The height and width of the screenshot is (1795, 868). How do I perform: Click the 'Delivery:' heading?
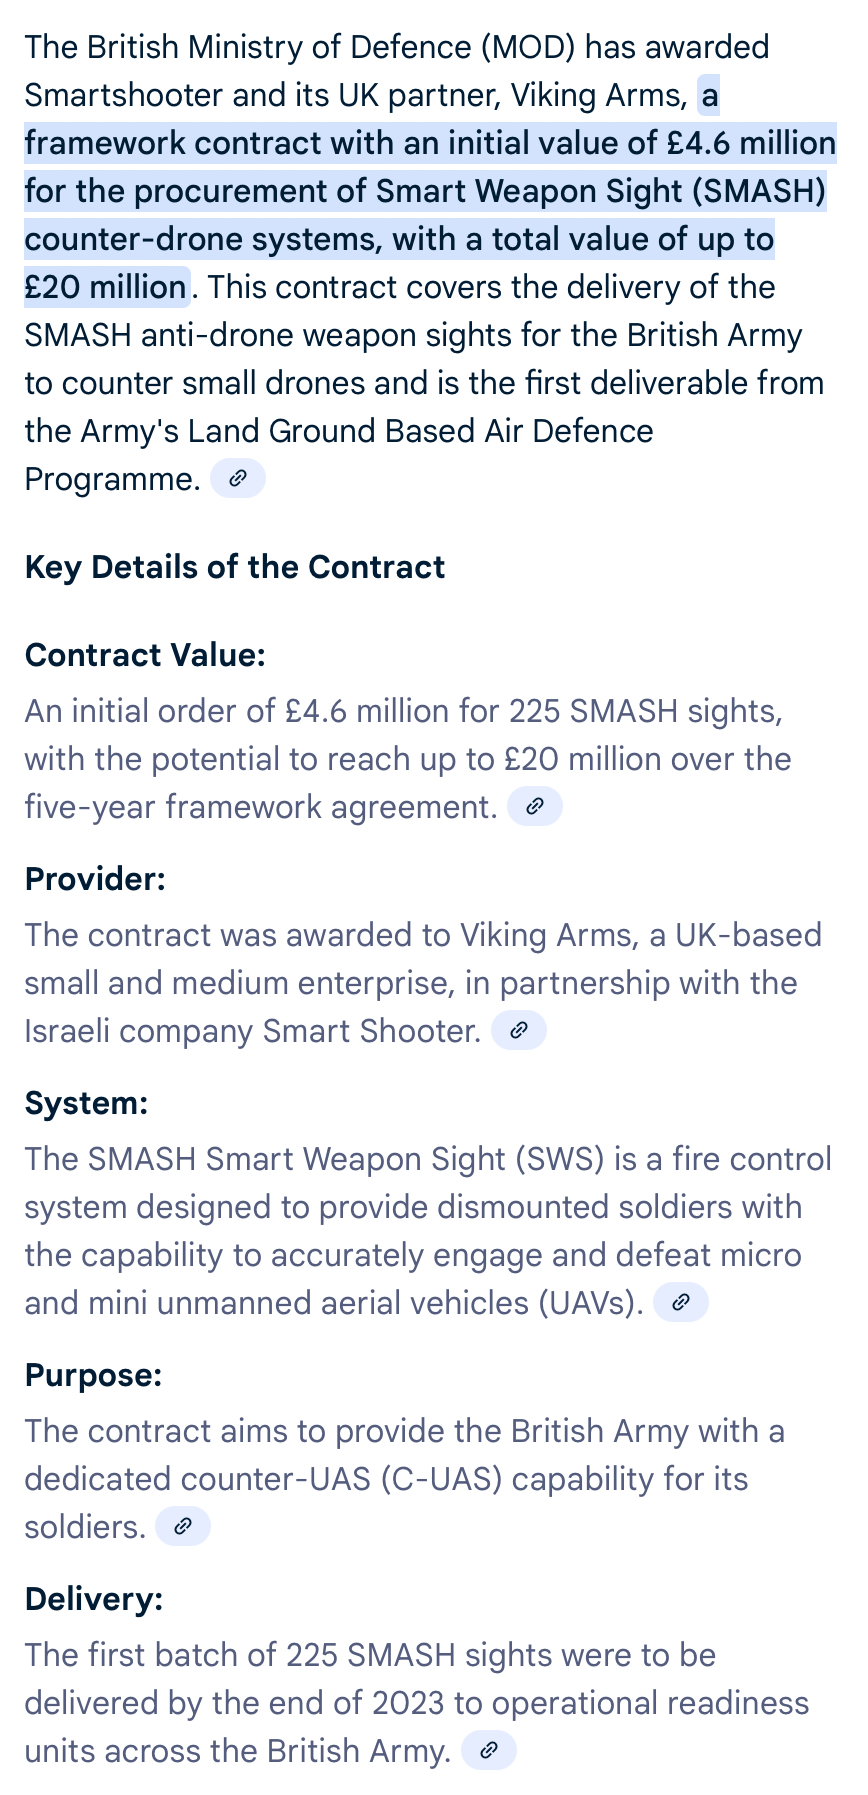pyautogui.click(x=94, y=1599)
